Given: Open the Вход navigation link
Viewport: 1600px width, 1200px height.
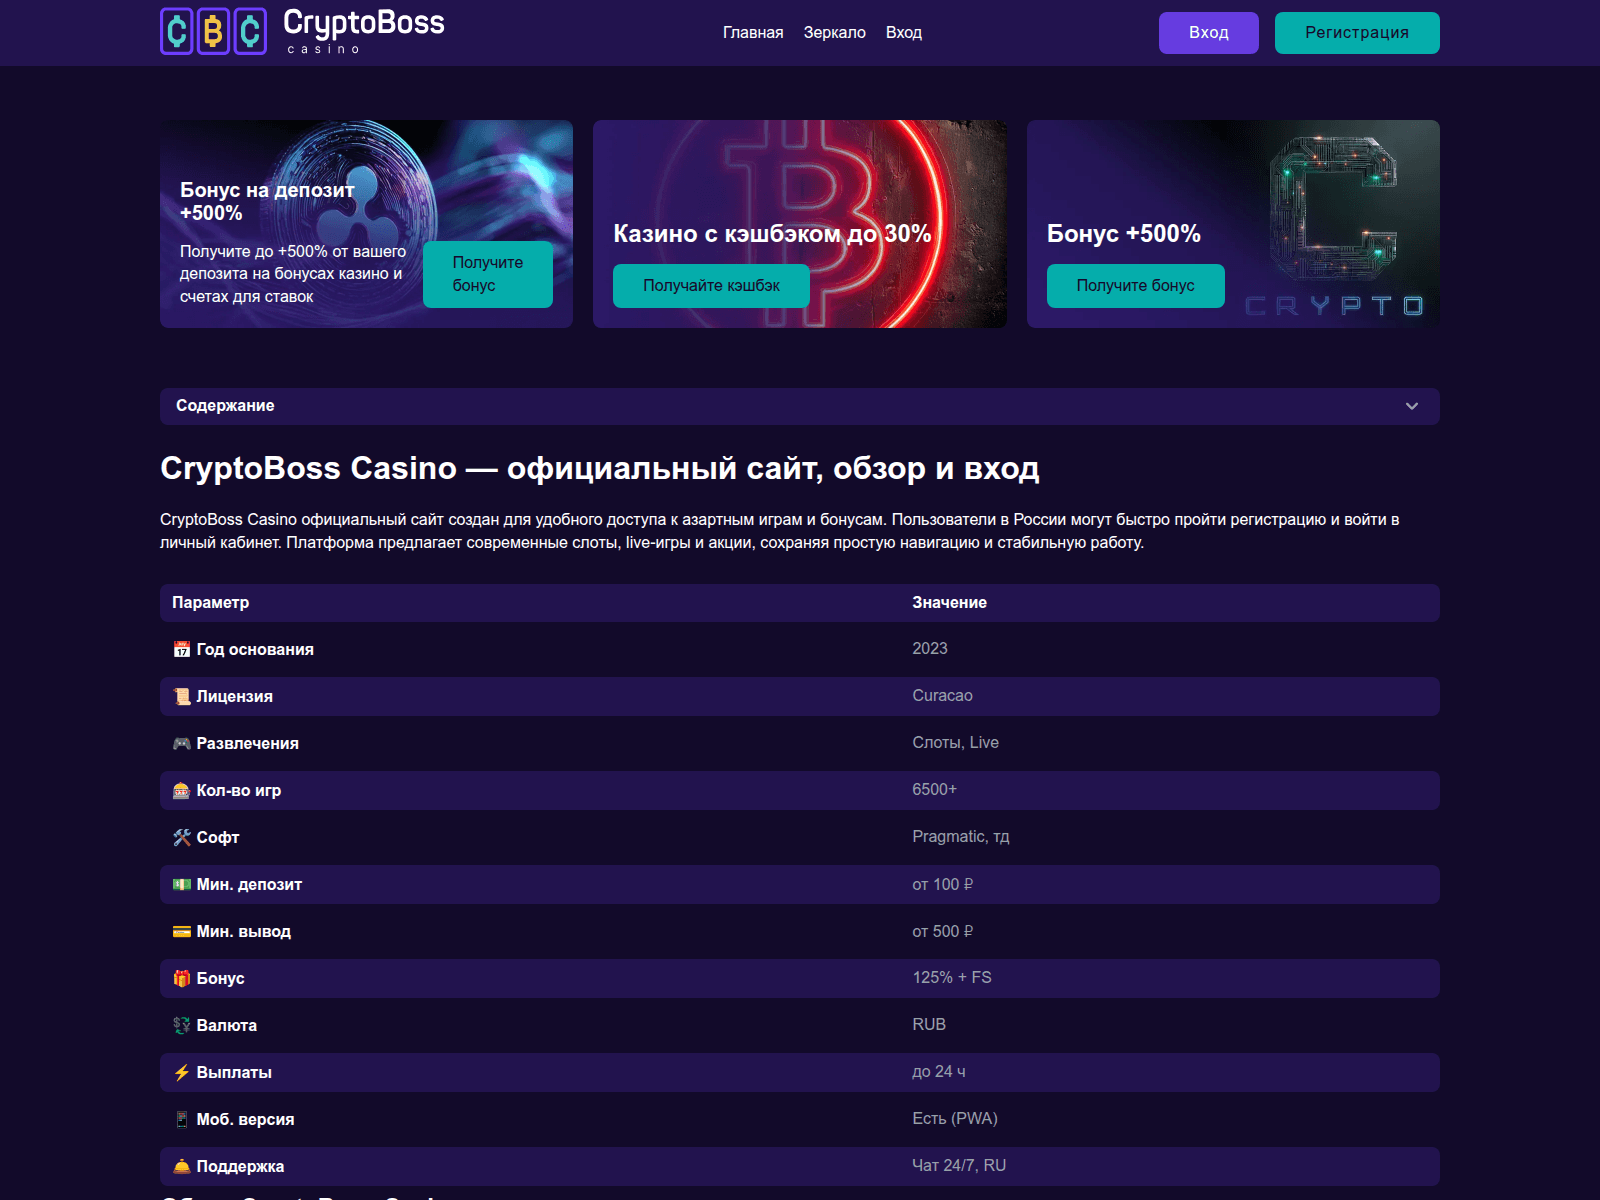Looking at the screenshot, I should [904, 32].
